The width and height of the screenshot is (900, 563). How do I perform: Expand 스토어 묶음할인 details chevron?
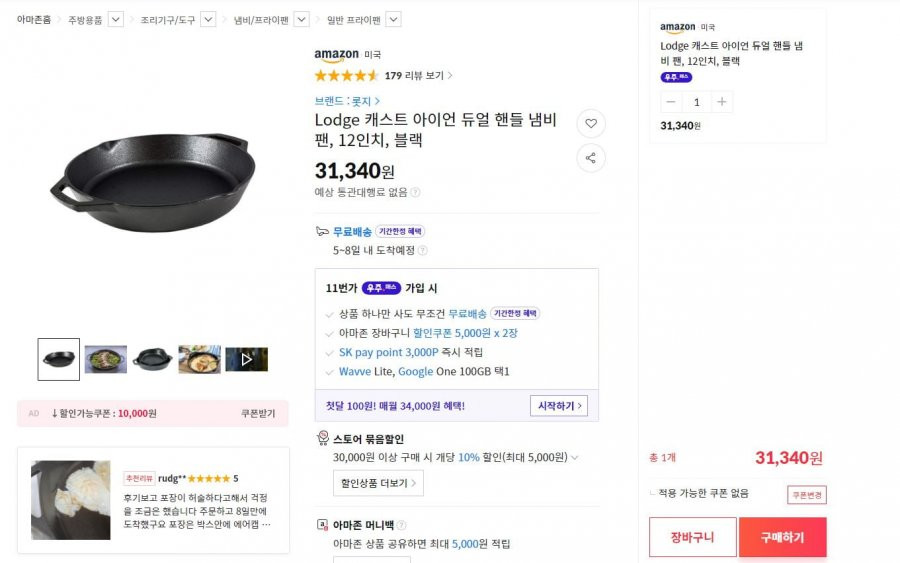(575, 457)
